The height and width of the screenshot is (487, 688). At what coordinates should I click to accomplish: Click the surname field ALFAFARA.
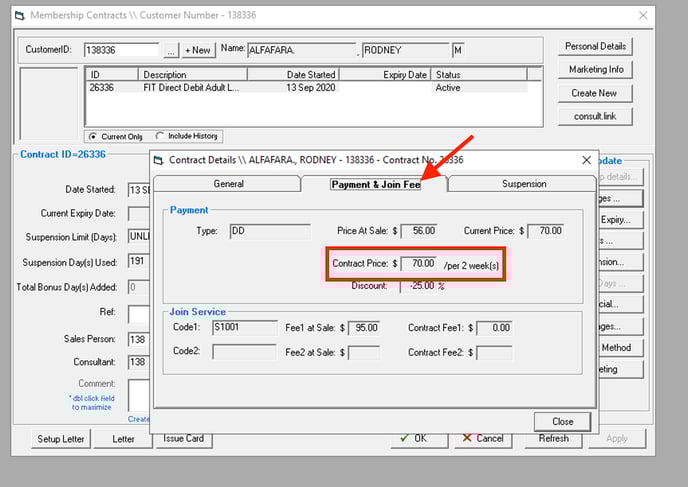pos(301,50)
